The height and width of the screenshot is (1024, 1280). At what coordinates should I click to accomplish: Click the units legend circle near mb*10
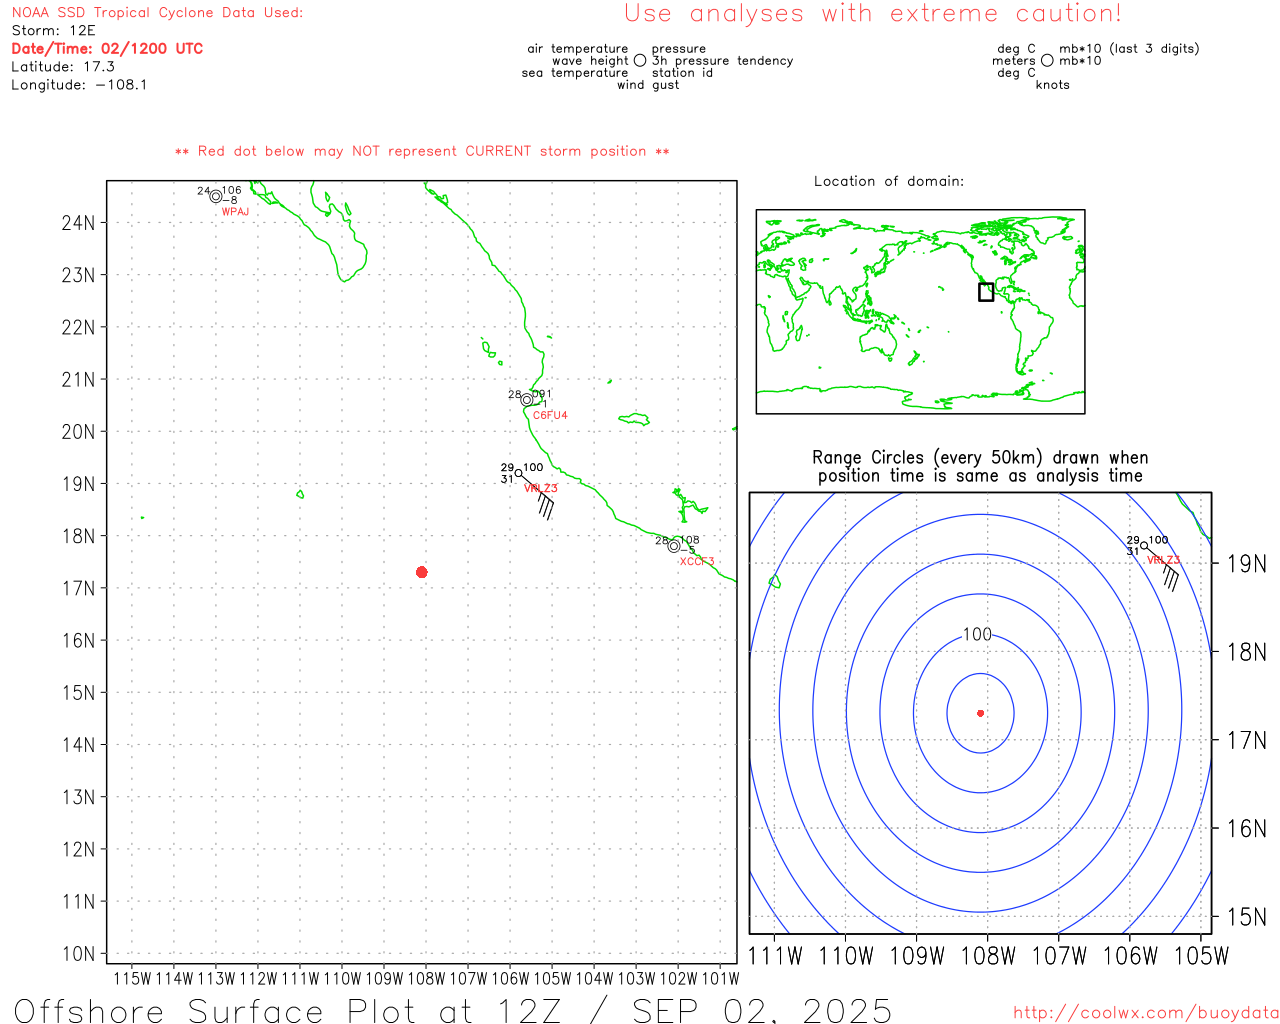coord(1047,61)
